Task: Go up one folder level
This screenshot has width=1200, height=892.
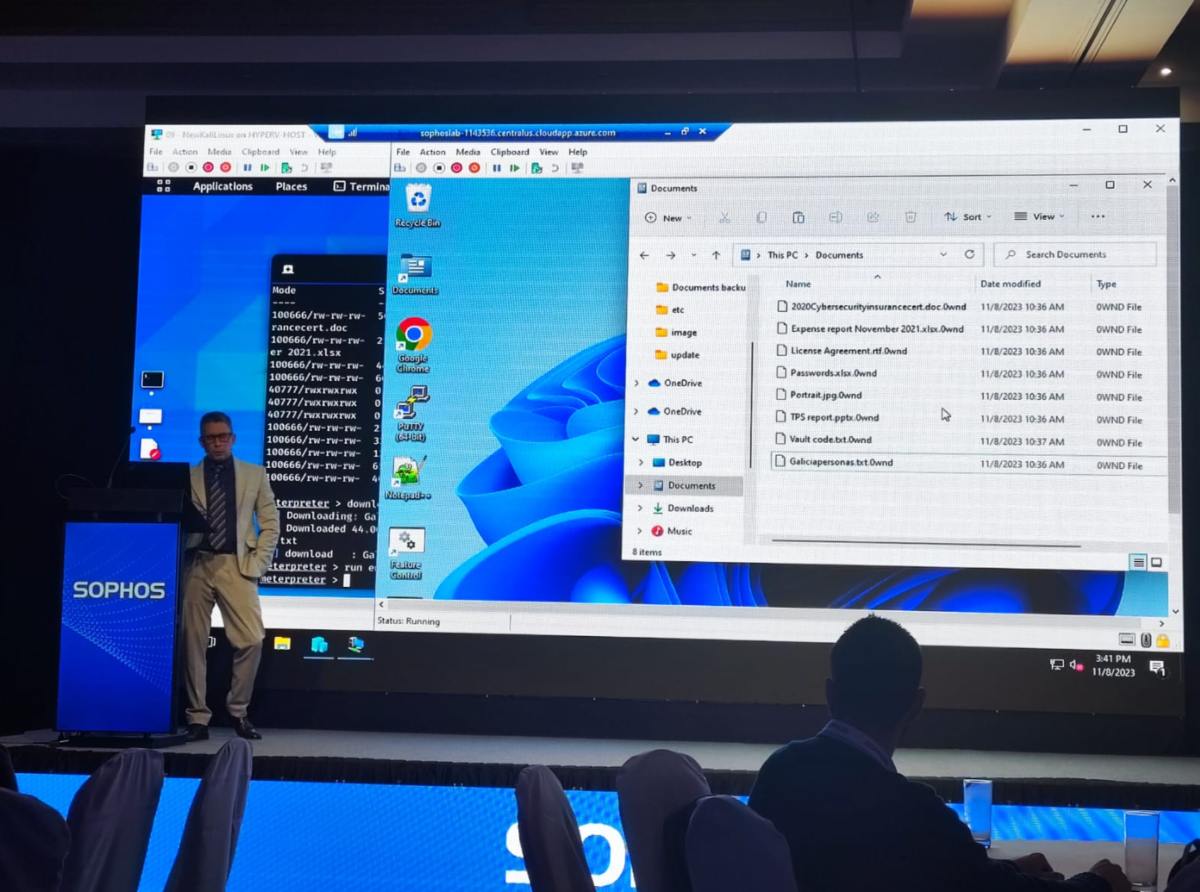Action: tap(716, 255)
